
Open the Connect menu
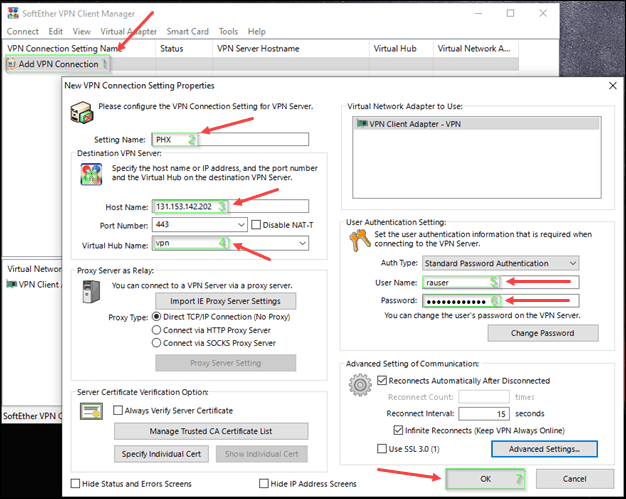tap(22, 32)
